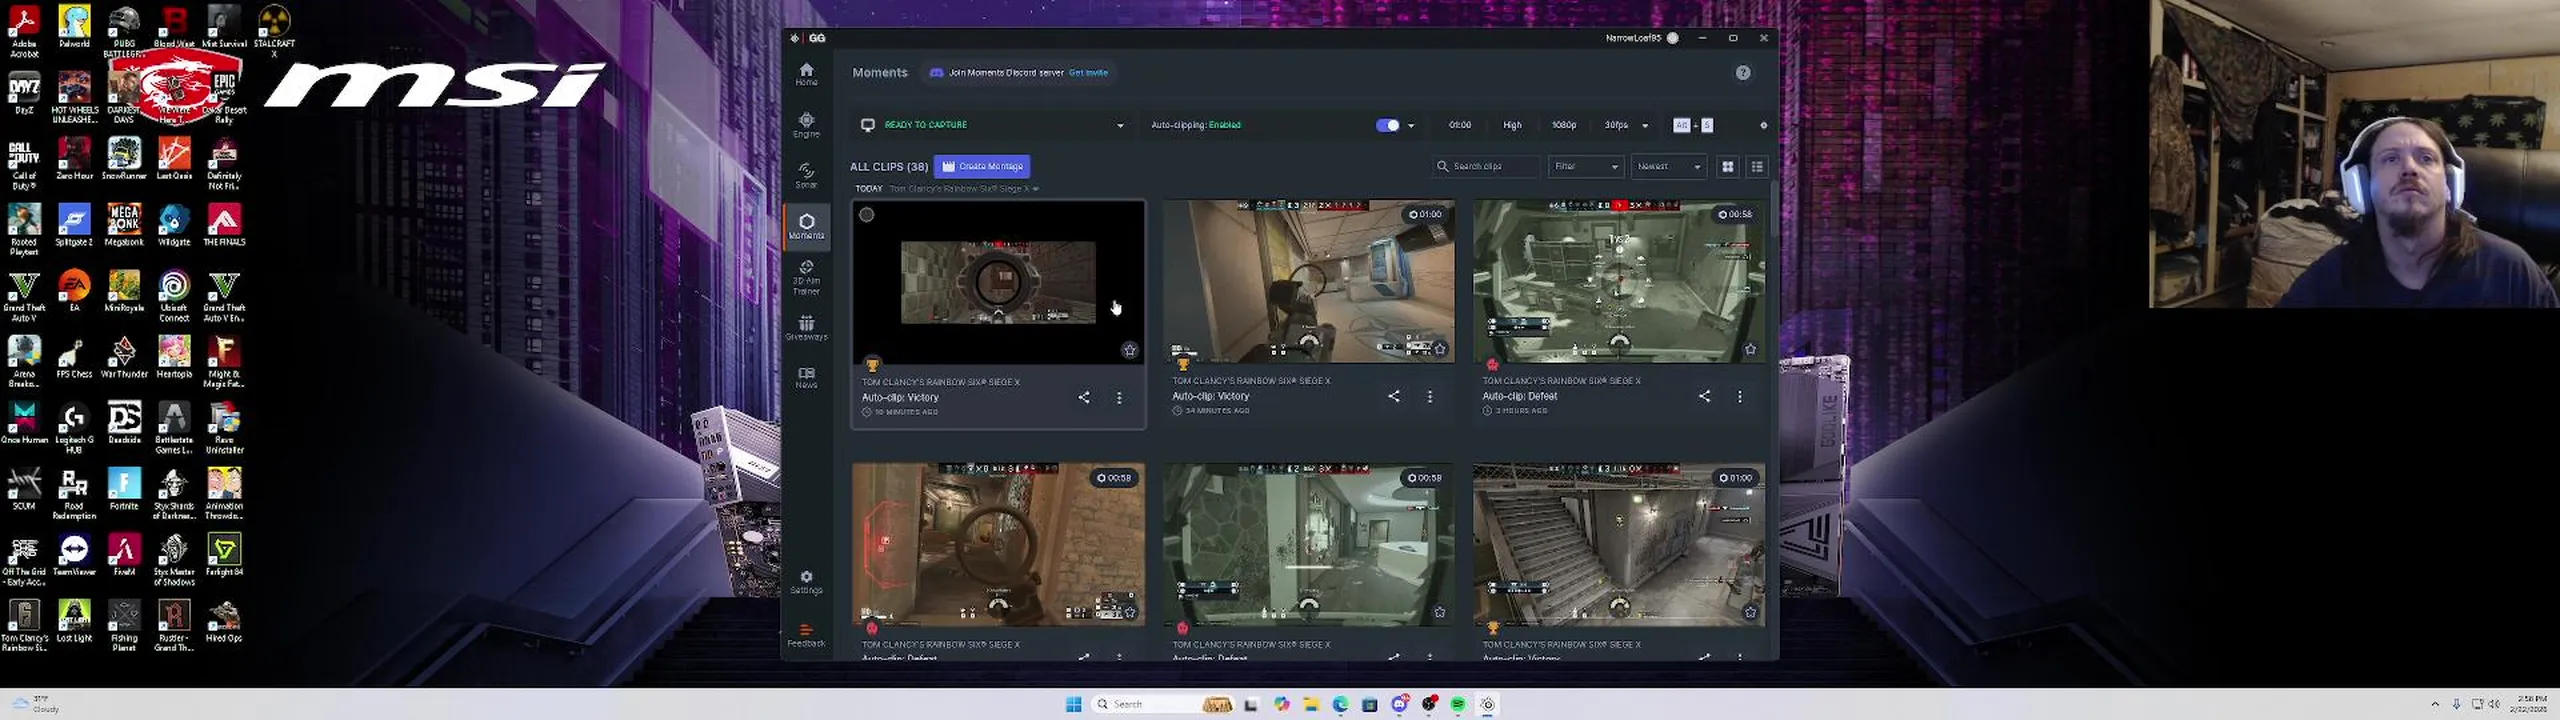Favorite the 10 minutes ago Victory clip
This screenshot has height=720, width=2560.
point(1129,350)
